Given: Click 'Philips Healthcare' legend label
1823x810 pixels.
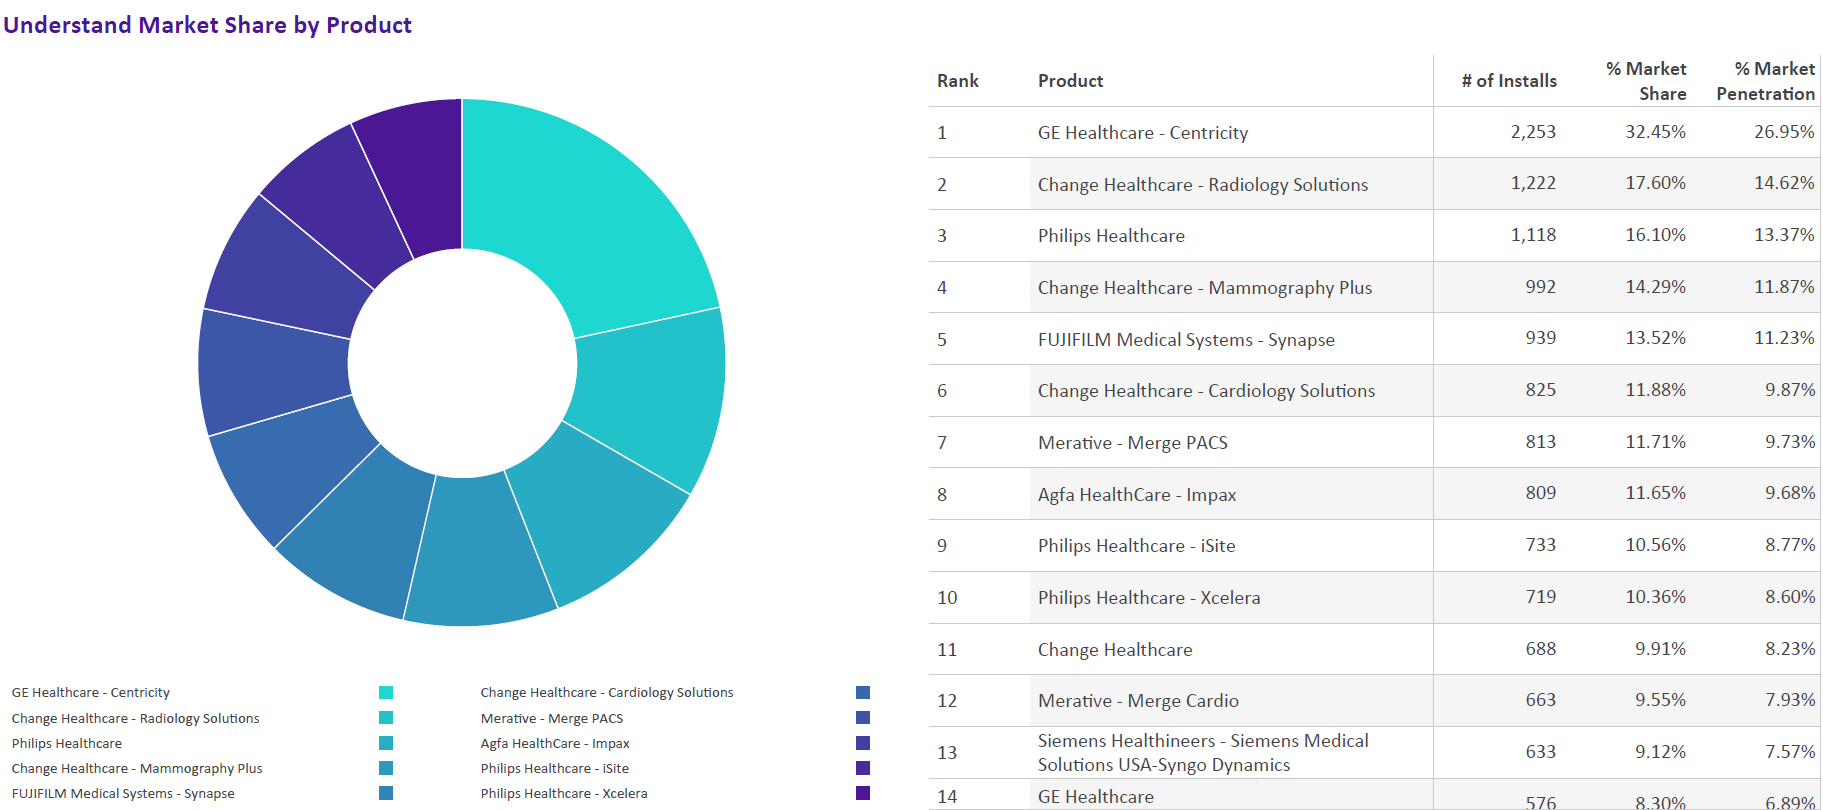Looking at the screenshot, I should (x=67, y=743).
